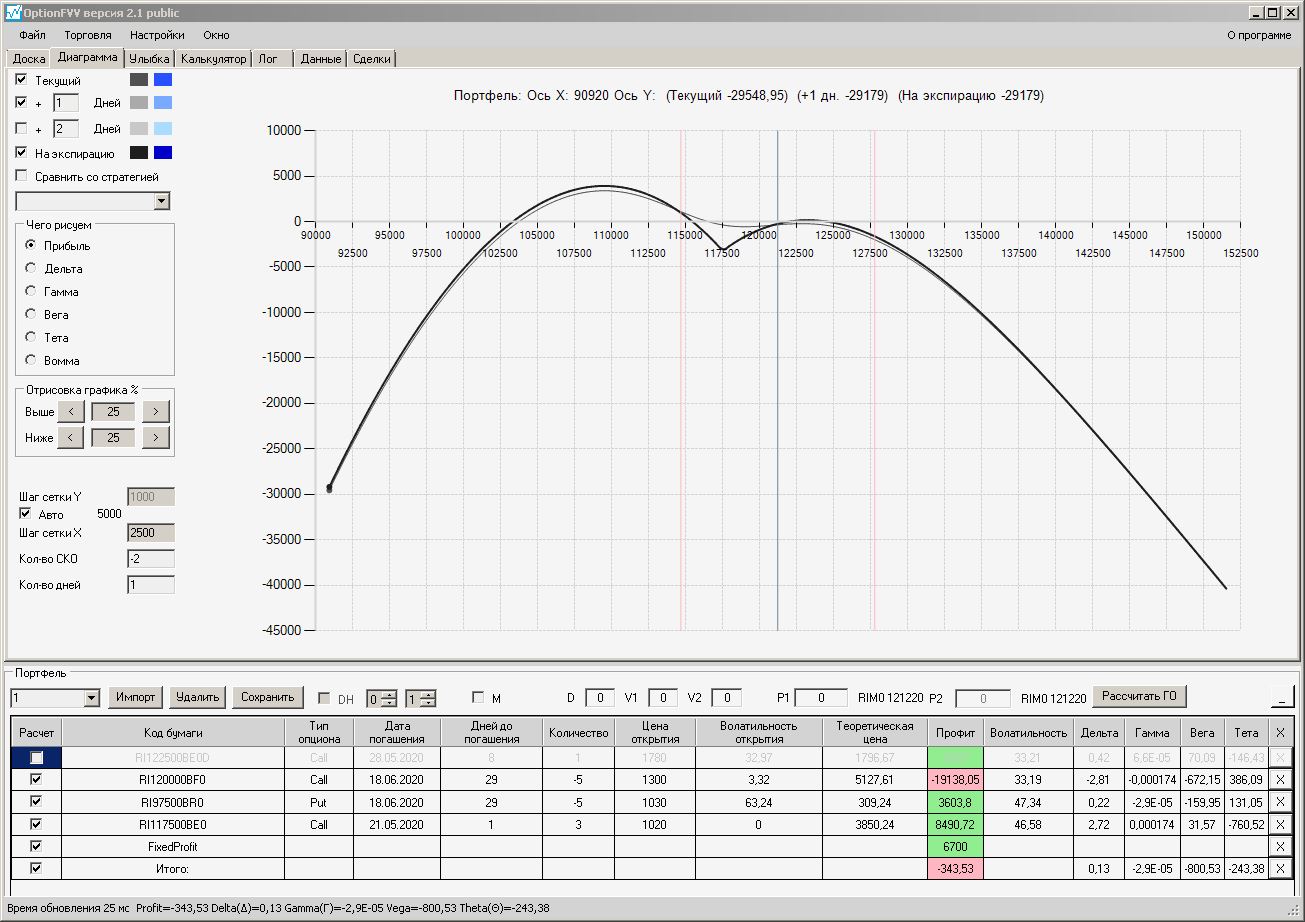The height and width of the screenshot is (922, 1305).
Task: Click the X delete icon in RI120000BF0 row
Action: pos(1280,779)
